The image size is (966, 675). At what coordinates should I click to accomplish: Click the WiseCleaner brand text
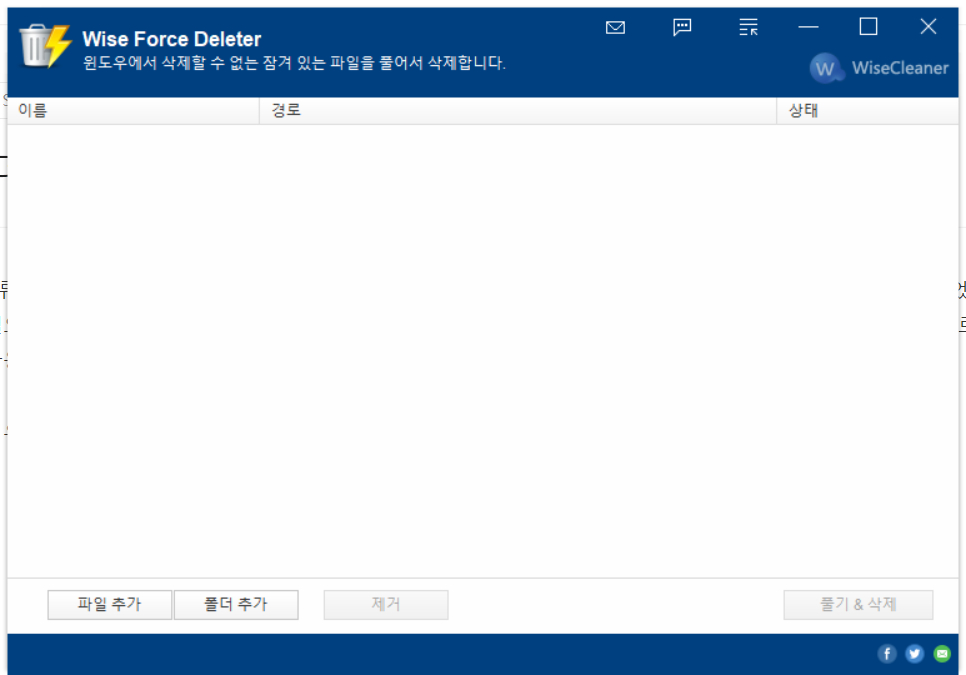[x=900, y=68]
